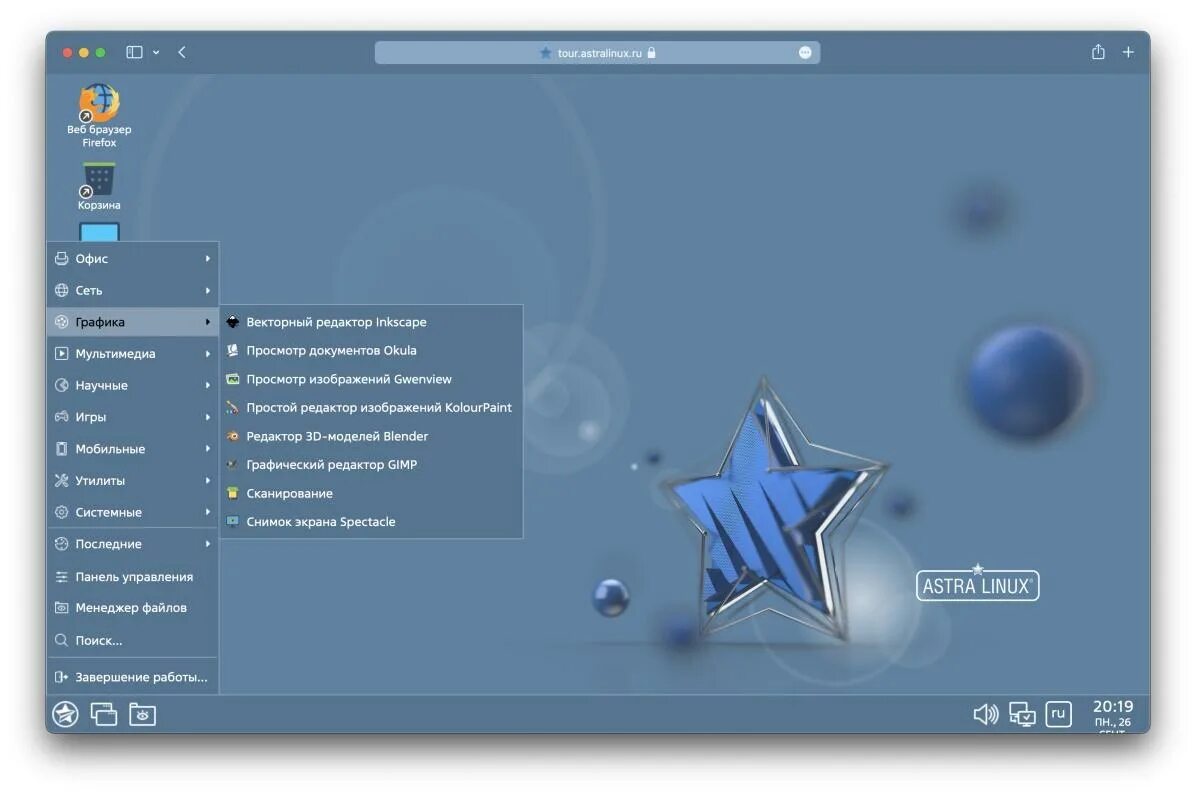
Task: Select Сканирование menu entry
Action: click(371, 493)
